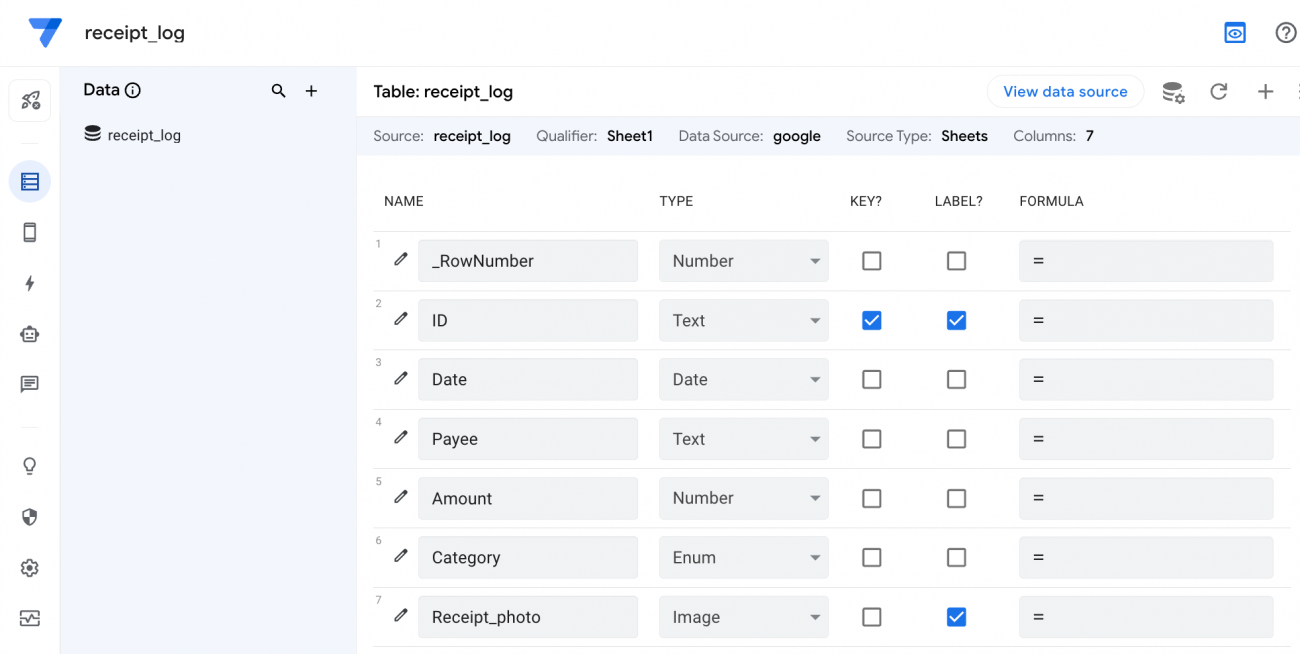Click formula field for Amount column
This screenshot has width=1300, height=654.
point(1146,498)
